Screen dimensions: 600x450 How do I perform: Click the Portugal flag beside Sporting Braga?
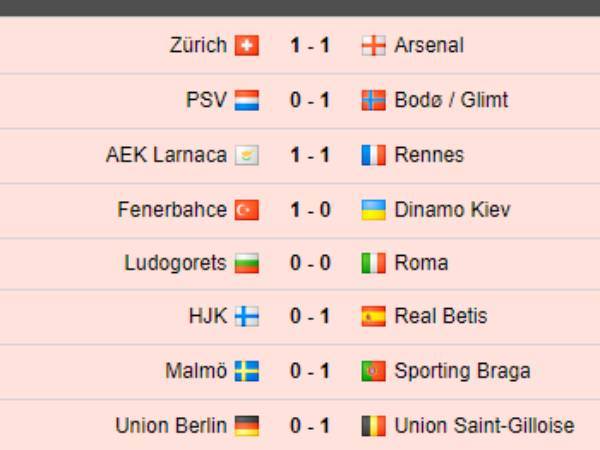pyautogui.click(x=373, y=372)
